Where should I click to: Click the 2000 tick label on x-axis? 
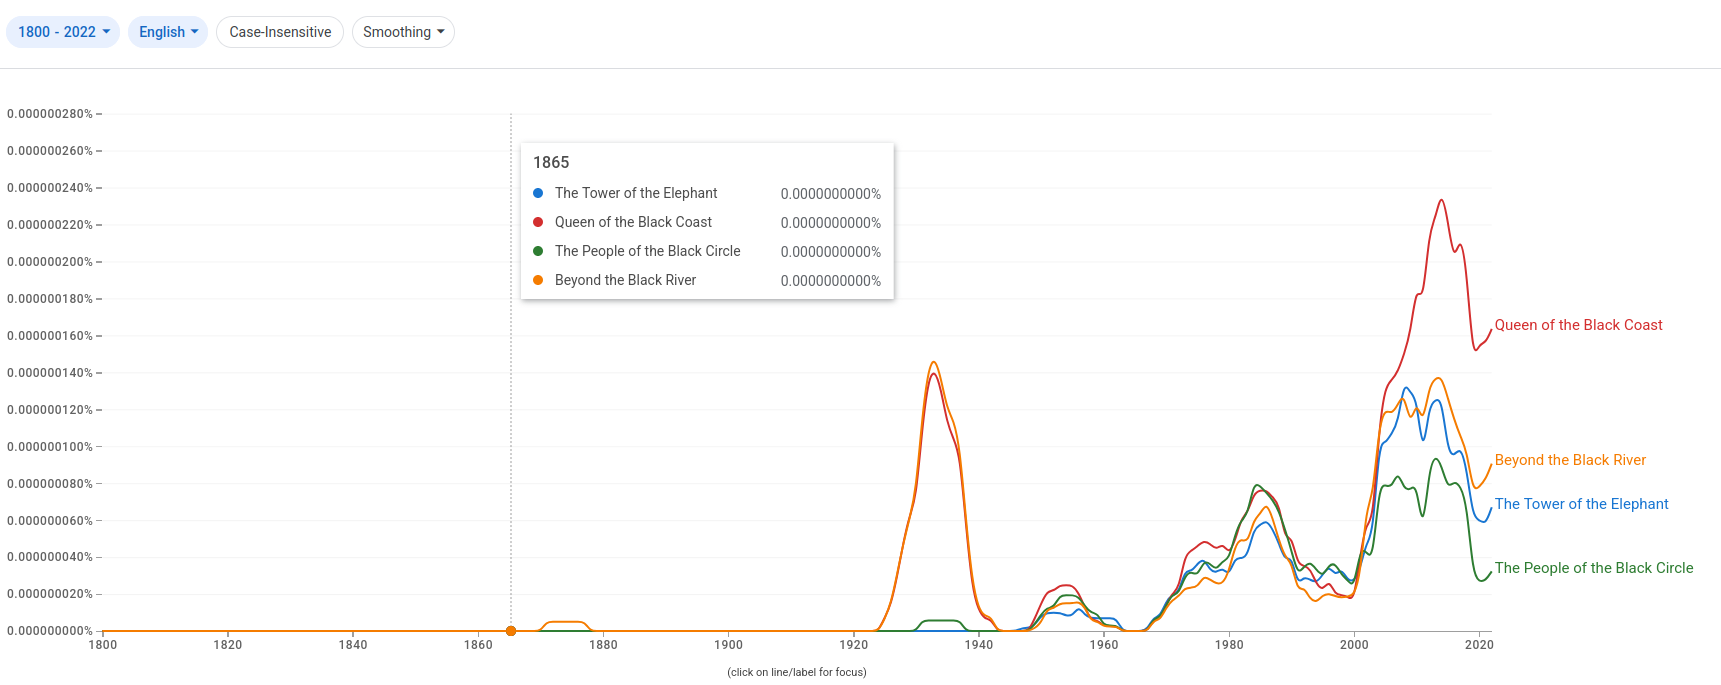1354,645
